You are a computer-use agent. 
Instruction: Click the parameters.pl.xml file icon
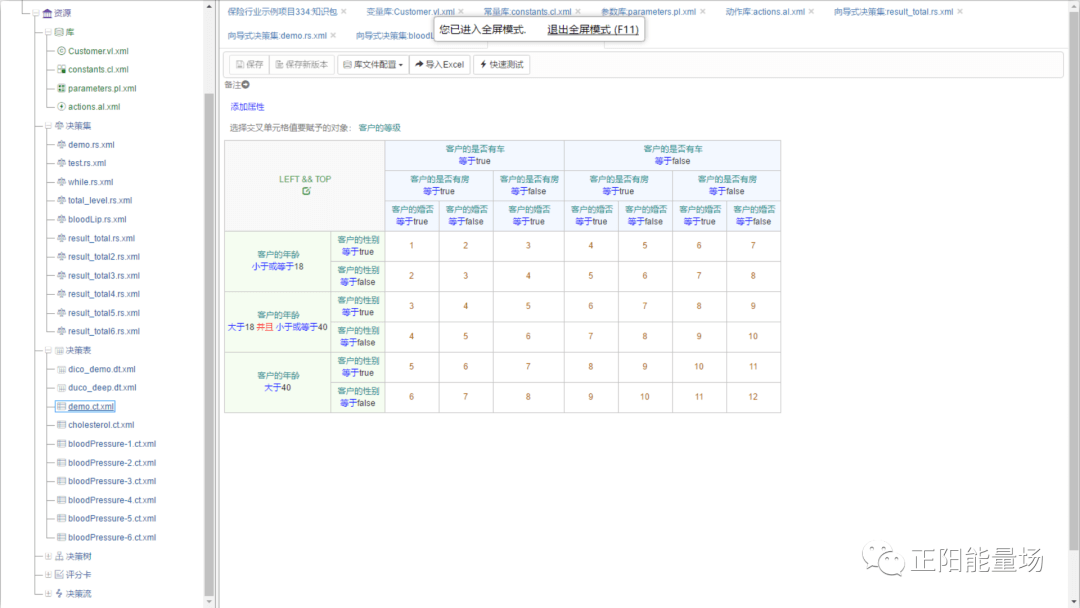tap(61, 88)
